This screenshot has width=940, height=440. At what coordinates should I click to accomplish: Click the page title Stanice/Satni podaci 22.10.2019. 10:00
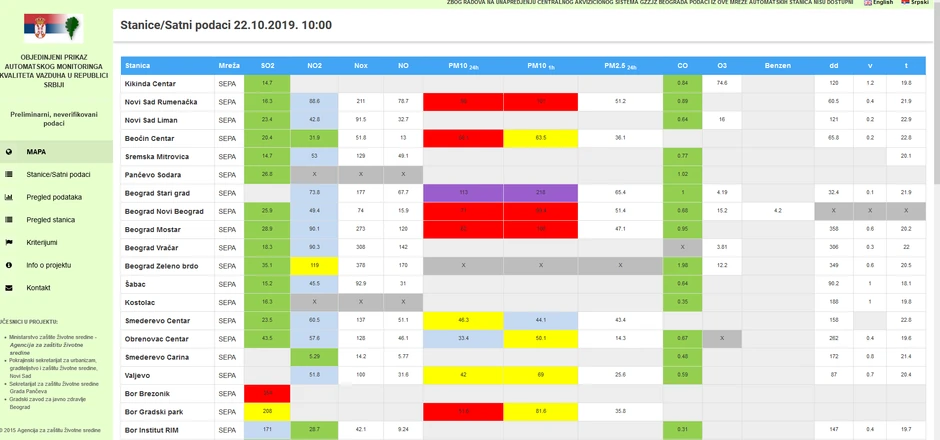point(226,25)
